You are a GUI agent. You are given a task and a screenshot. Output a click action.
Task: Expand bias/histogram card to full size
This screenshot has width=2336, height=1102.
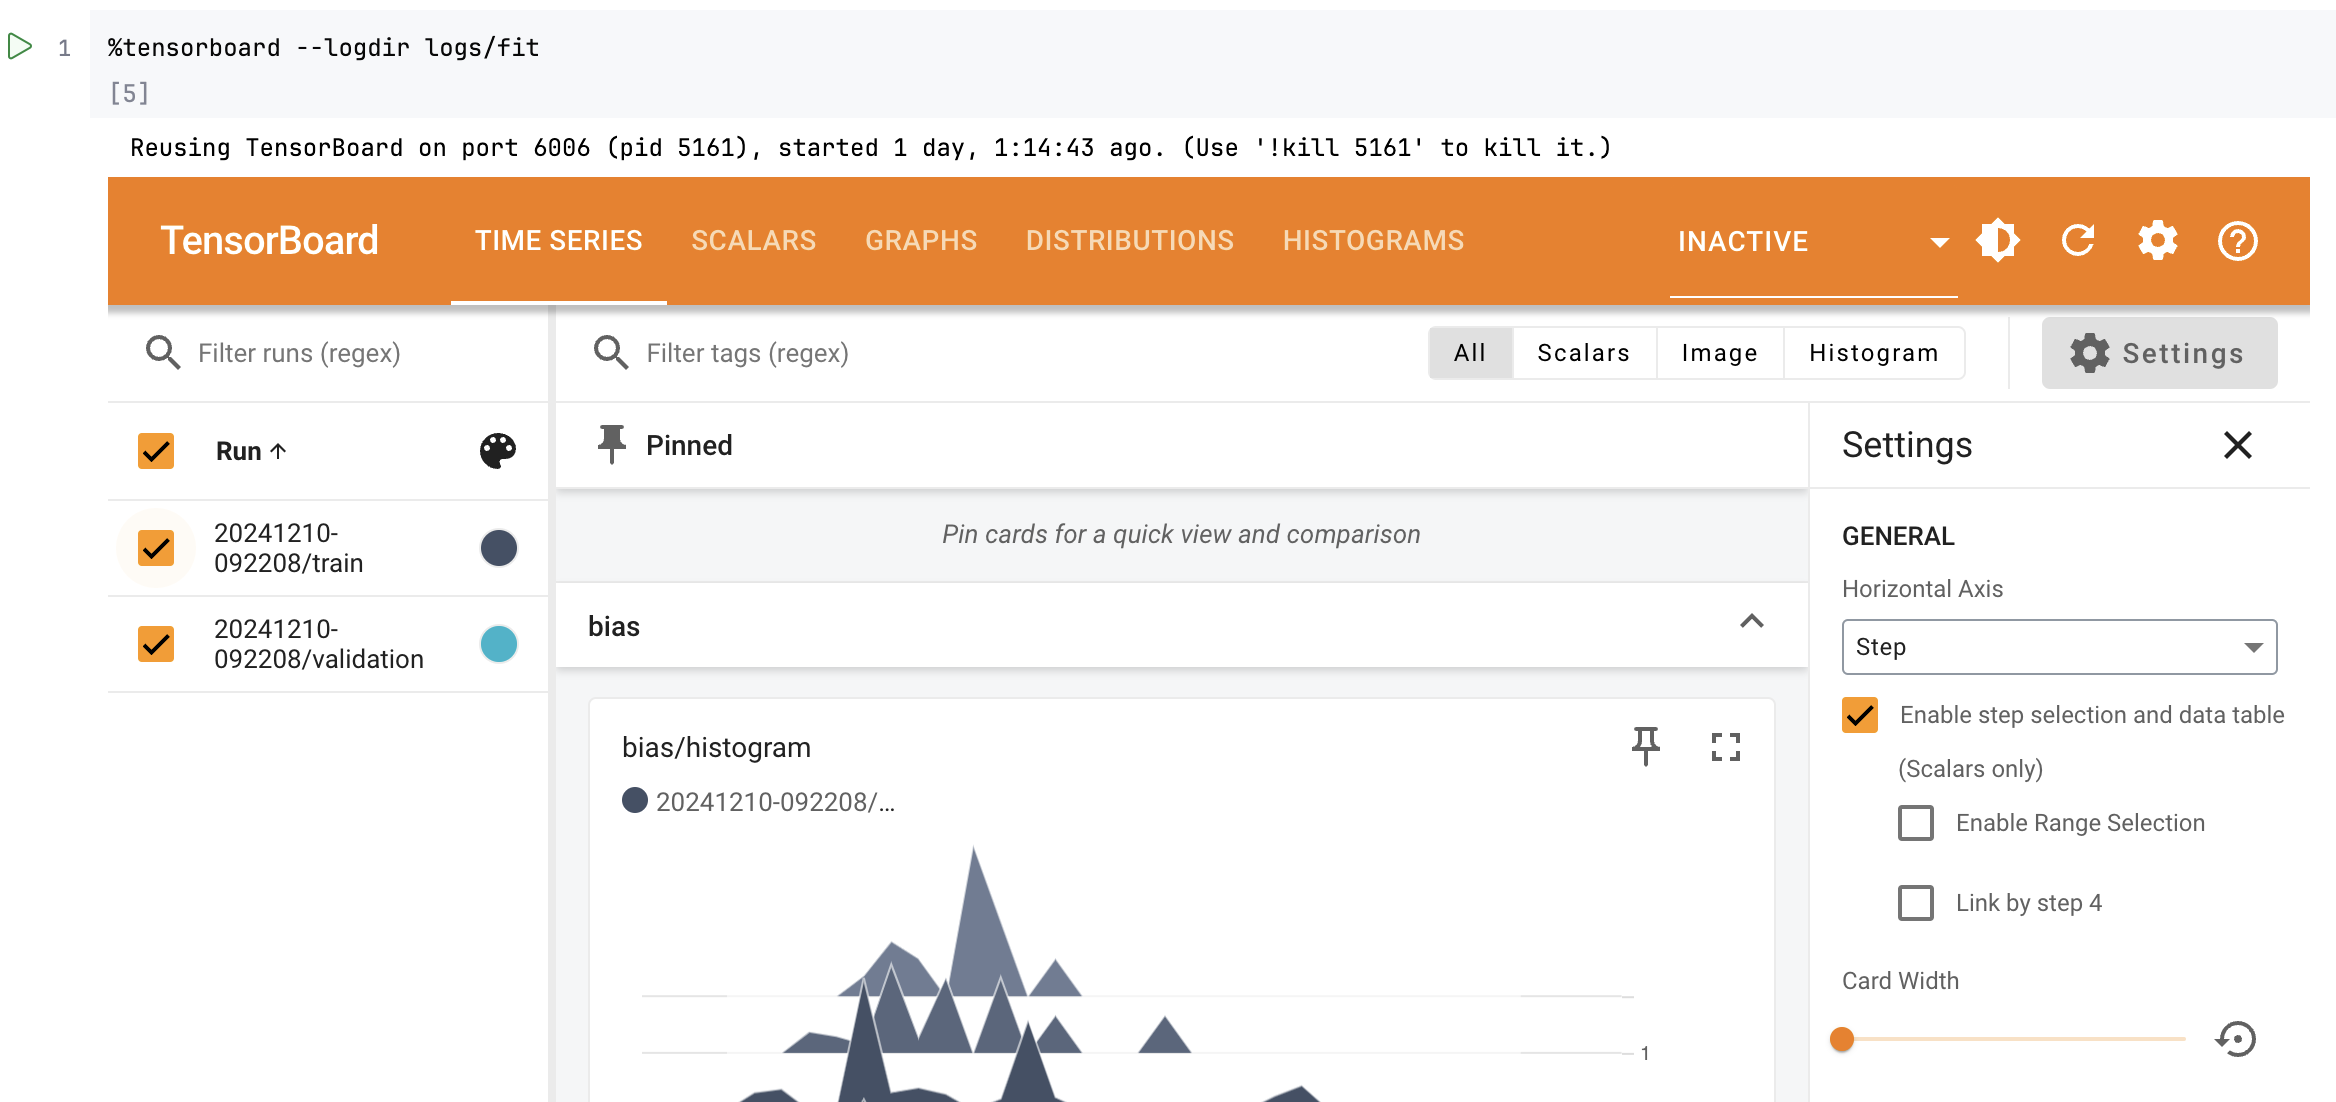(x=1726, y=747)
